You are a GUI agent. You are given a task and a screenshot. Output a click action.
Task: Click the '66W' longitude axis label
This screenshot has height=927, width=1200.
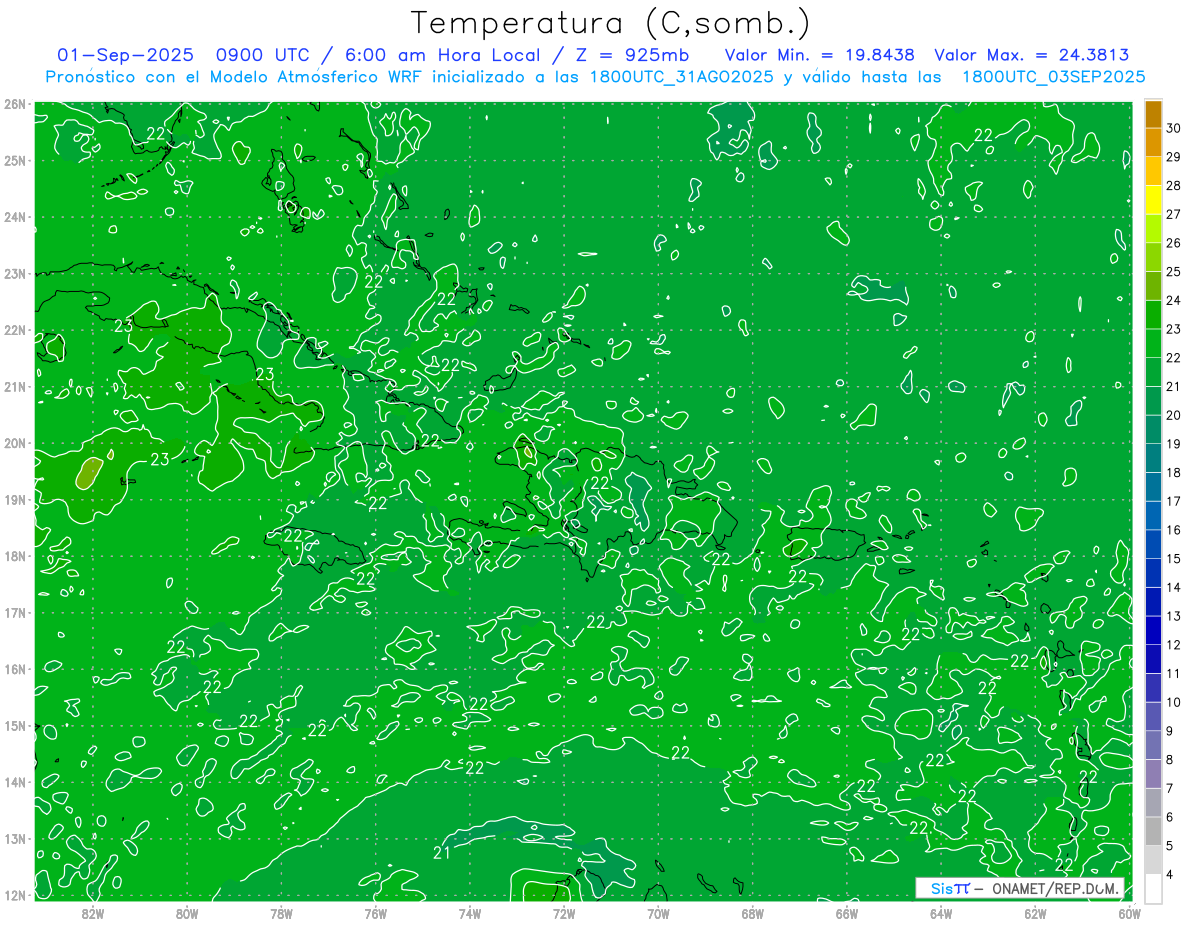pyautogui.click(x=847, y=912)
